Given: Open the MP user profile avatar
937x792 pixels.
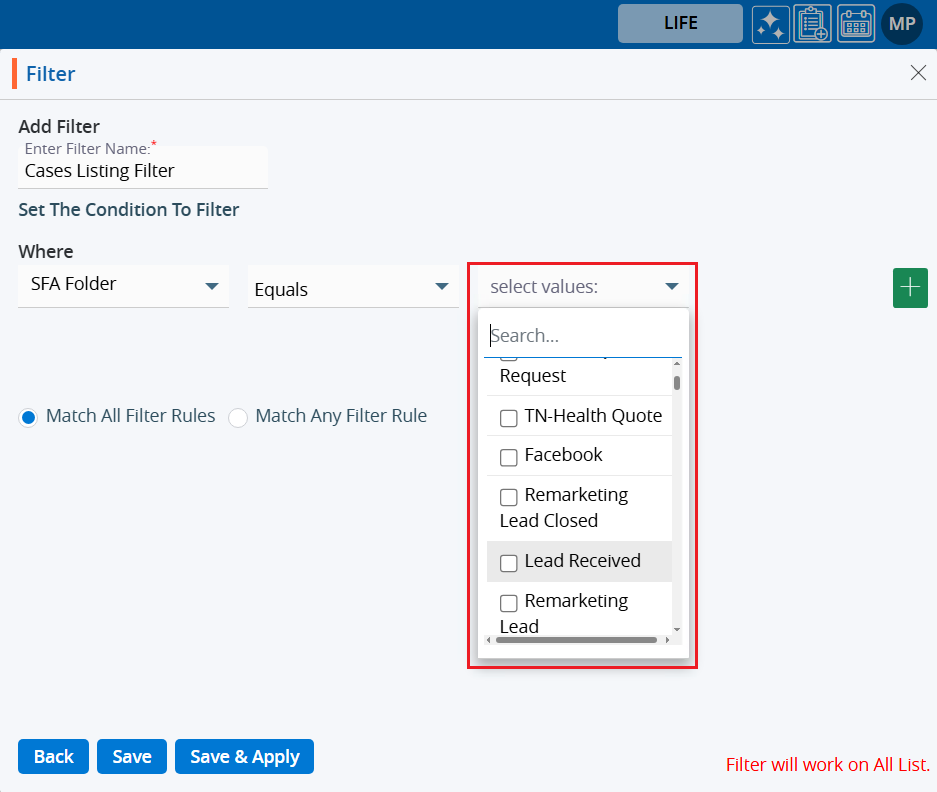Looking at the screenshot, I should tap(901, 24).
